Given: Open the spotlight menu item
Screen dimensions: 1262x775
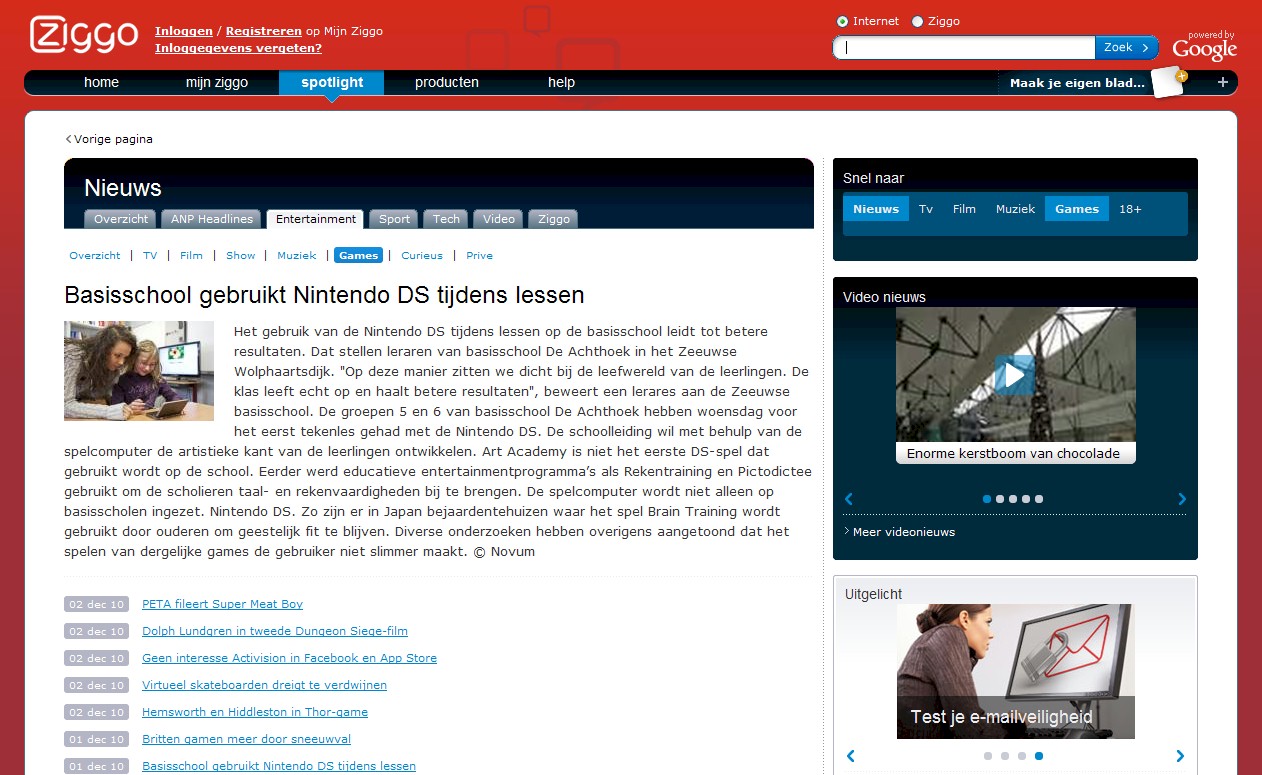Looking at the screenshot, I should [x=332, y=82].
